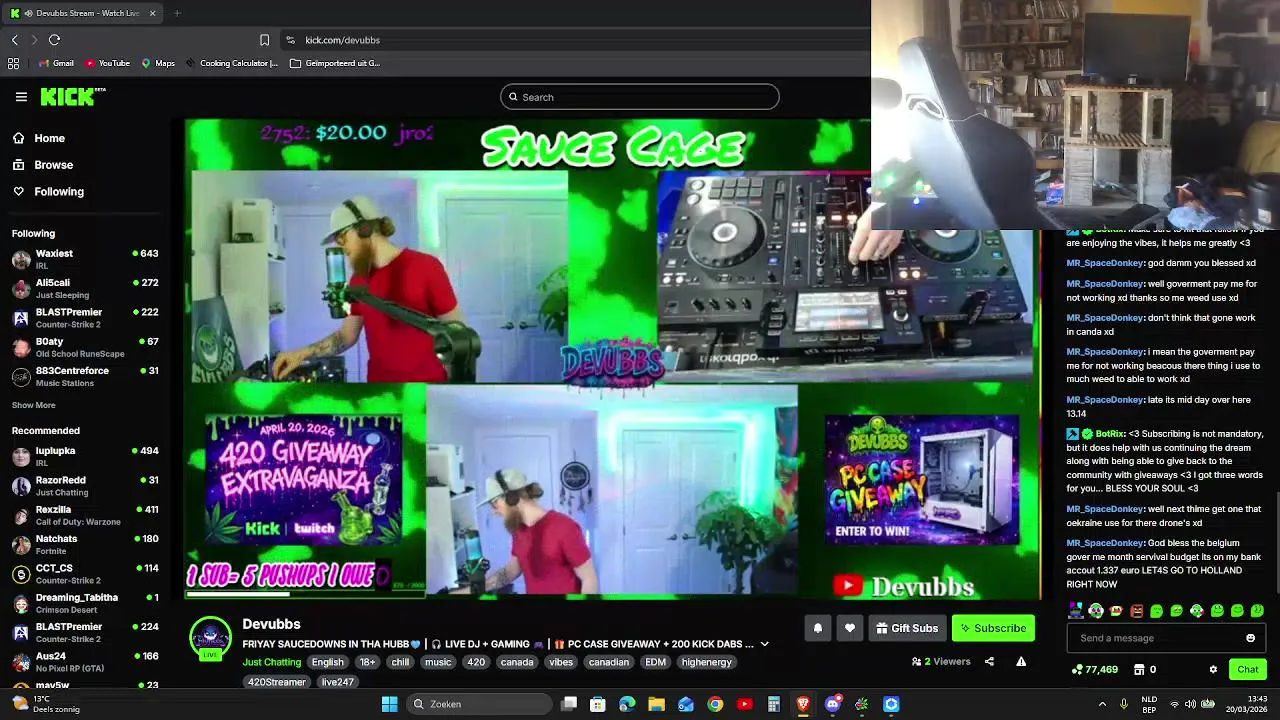1280x720 pixels.
Task: Click the Just Chatting category link
Action: coord(271,662)
